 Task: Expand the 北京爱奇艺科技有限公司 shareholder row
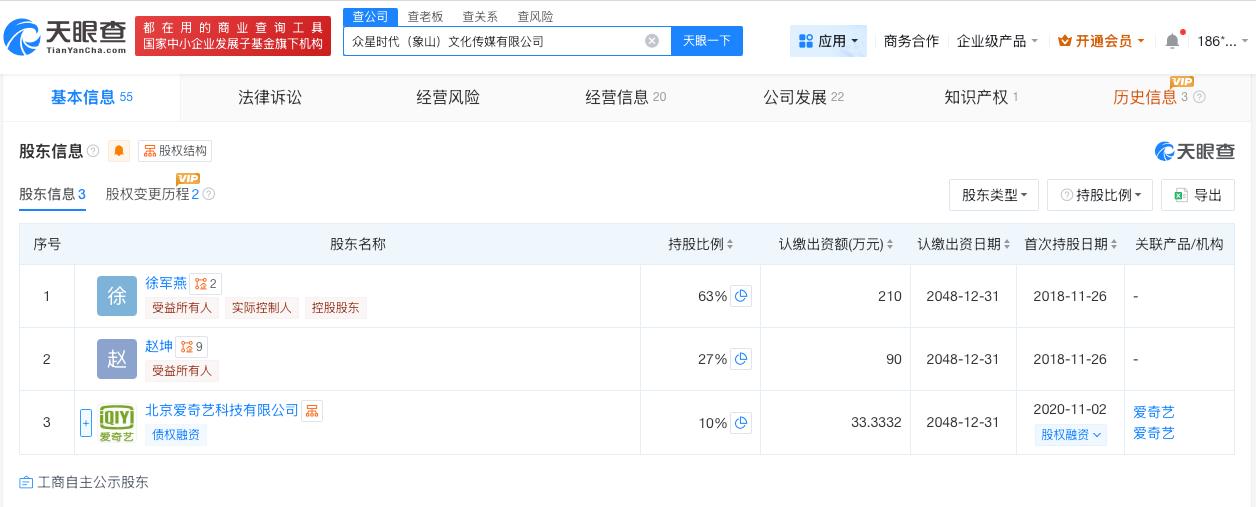pyautogui.click(x=86, y=422)
